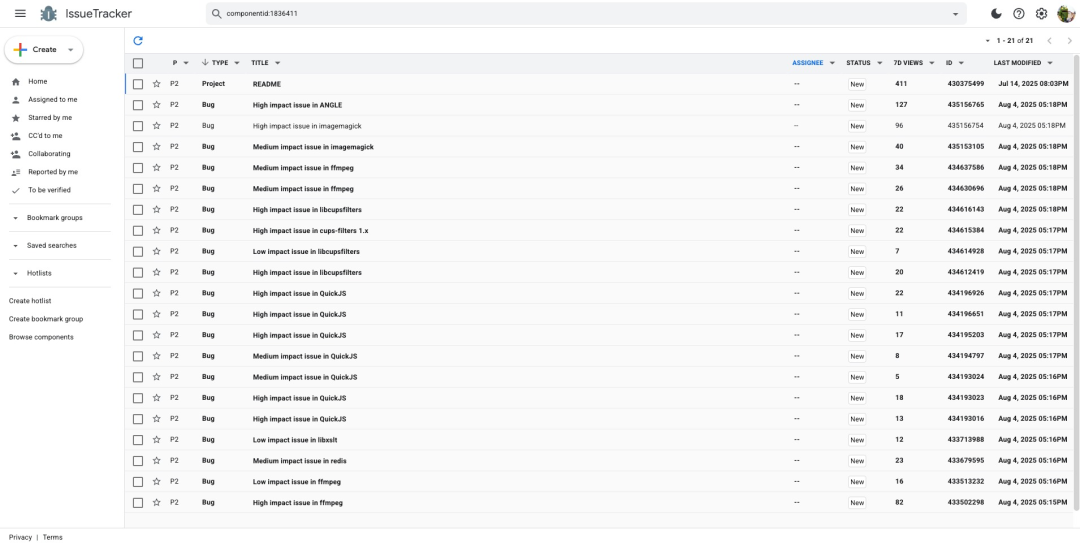Click the refresh results icon

(x=138, y=40)
